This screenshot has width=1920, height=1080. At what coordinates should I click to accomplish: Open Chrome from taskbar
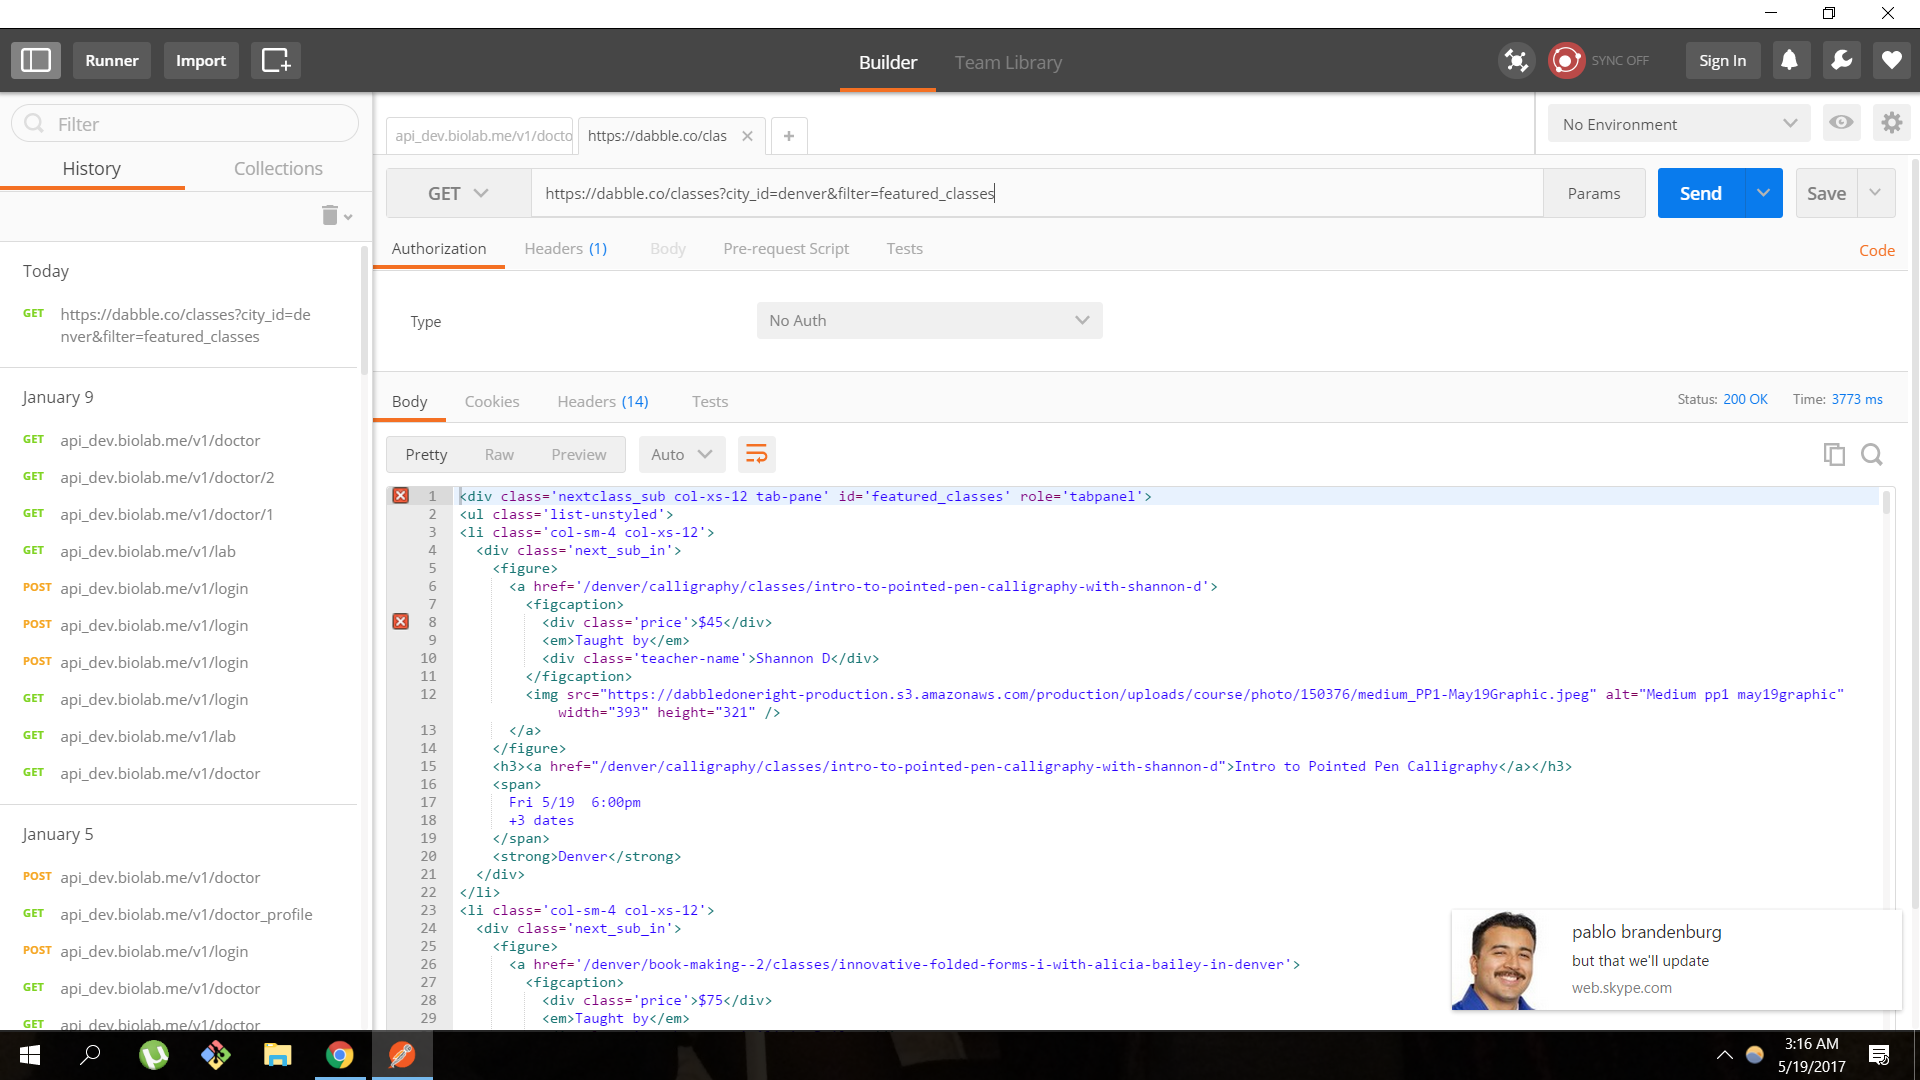(x=339, y=1055)
